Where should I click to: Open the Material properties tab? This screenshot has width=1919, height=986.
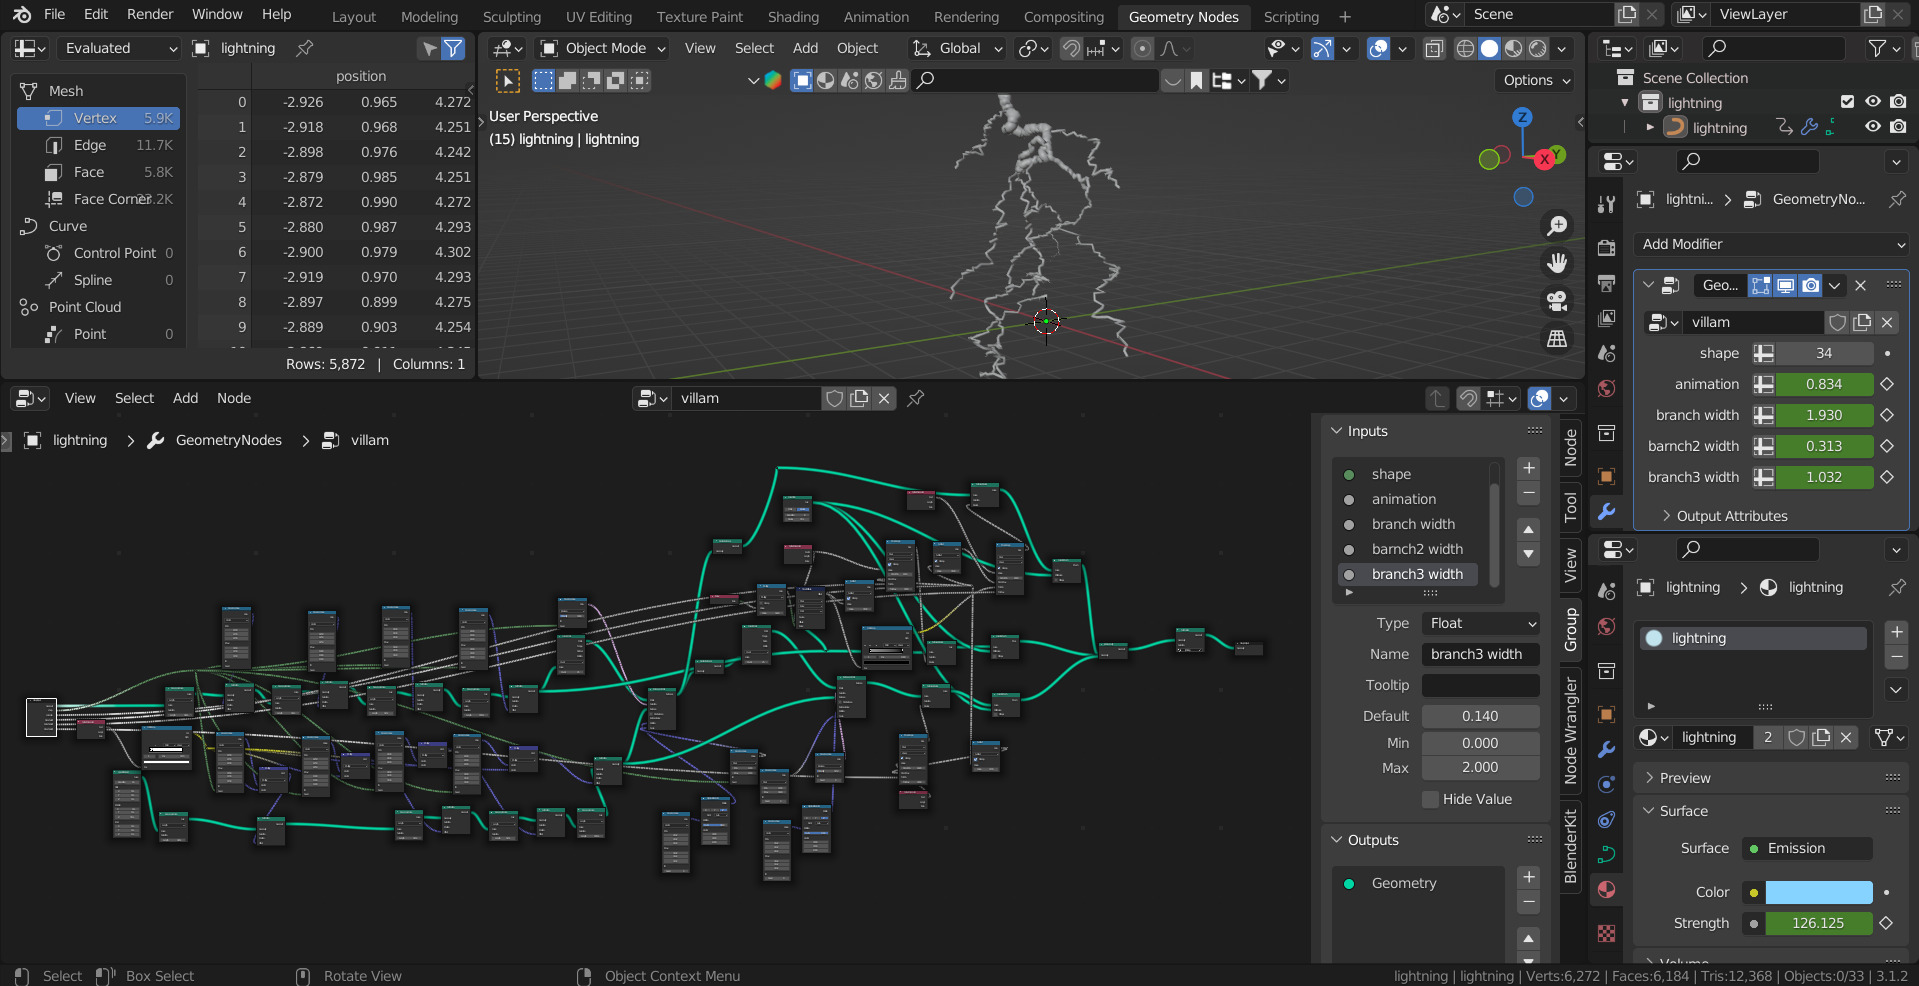[1606, 890]
